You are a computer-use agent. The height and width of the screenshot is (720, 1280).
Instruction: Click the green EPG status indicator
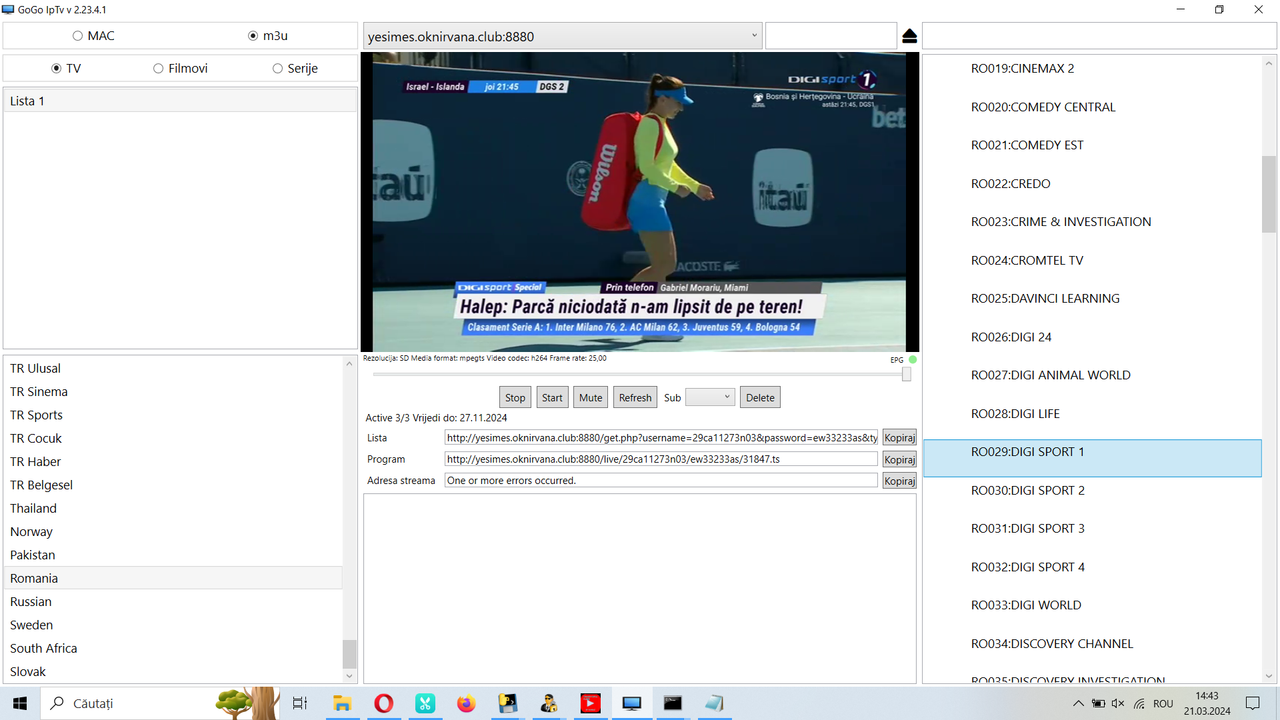tap(913, 360)
